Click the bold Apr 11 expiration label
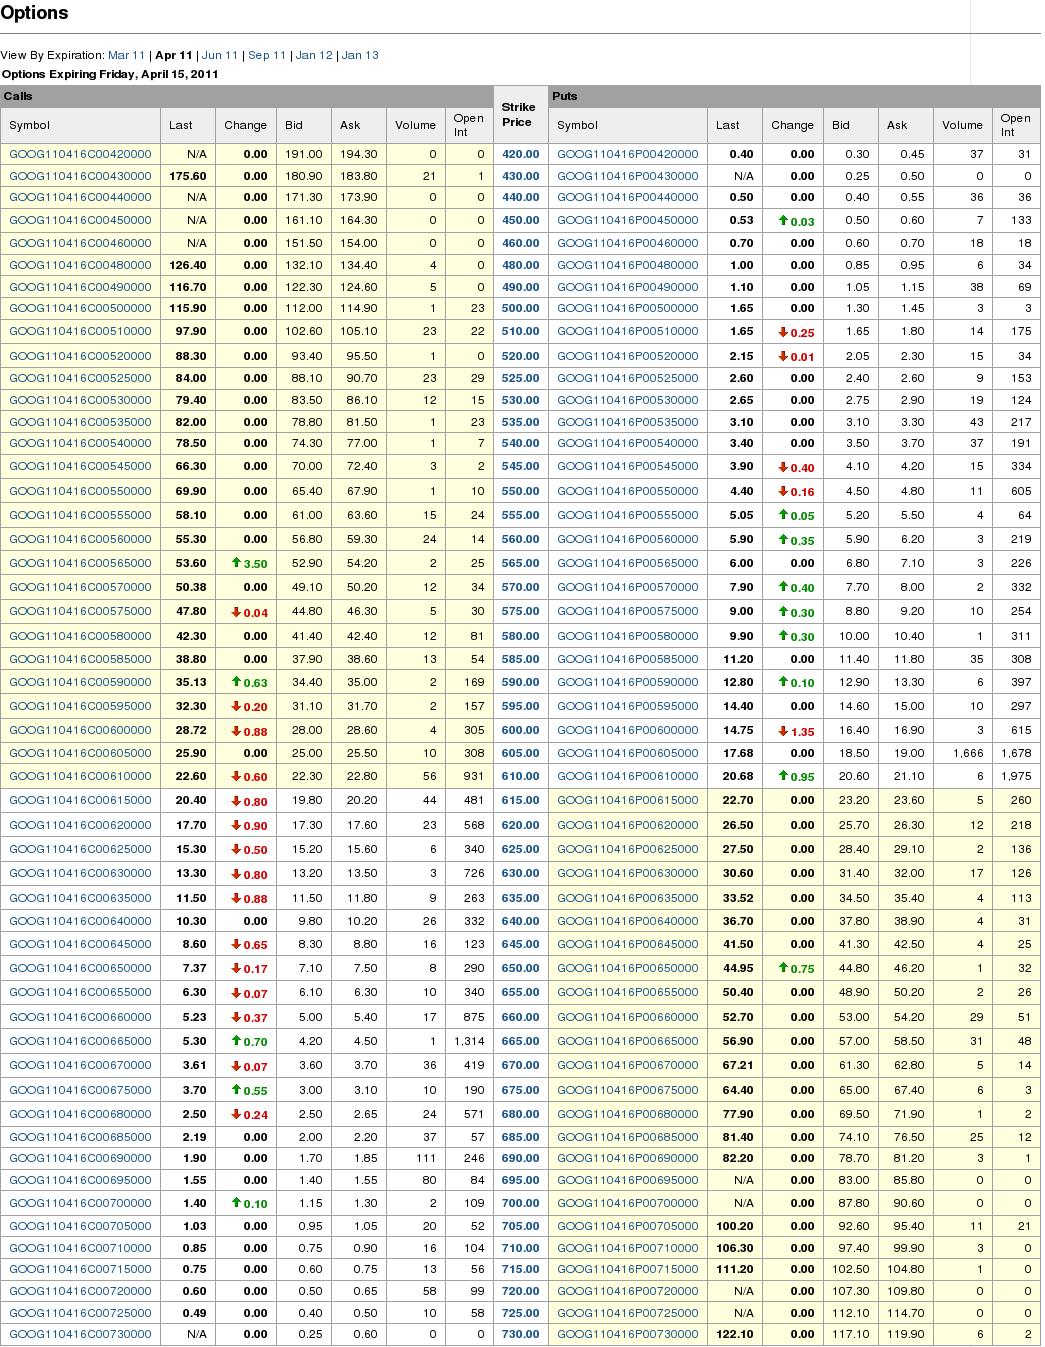The height and width of the screenshot is (1347, 1045). coord(174,55)
